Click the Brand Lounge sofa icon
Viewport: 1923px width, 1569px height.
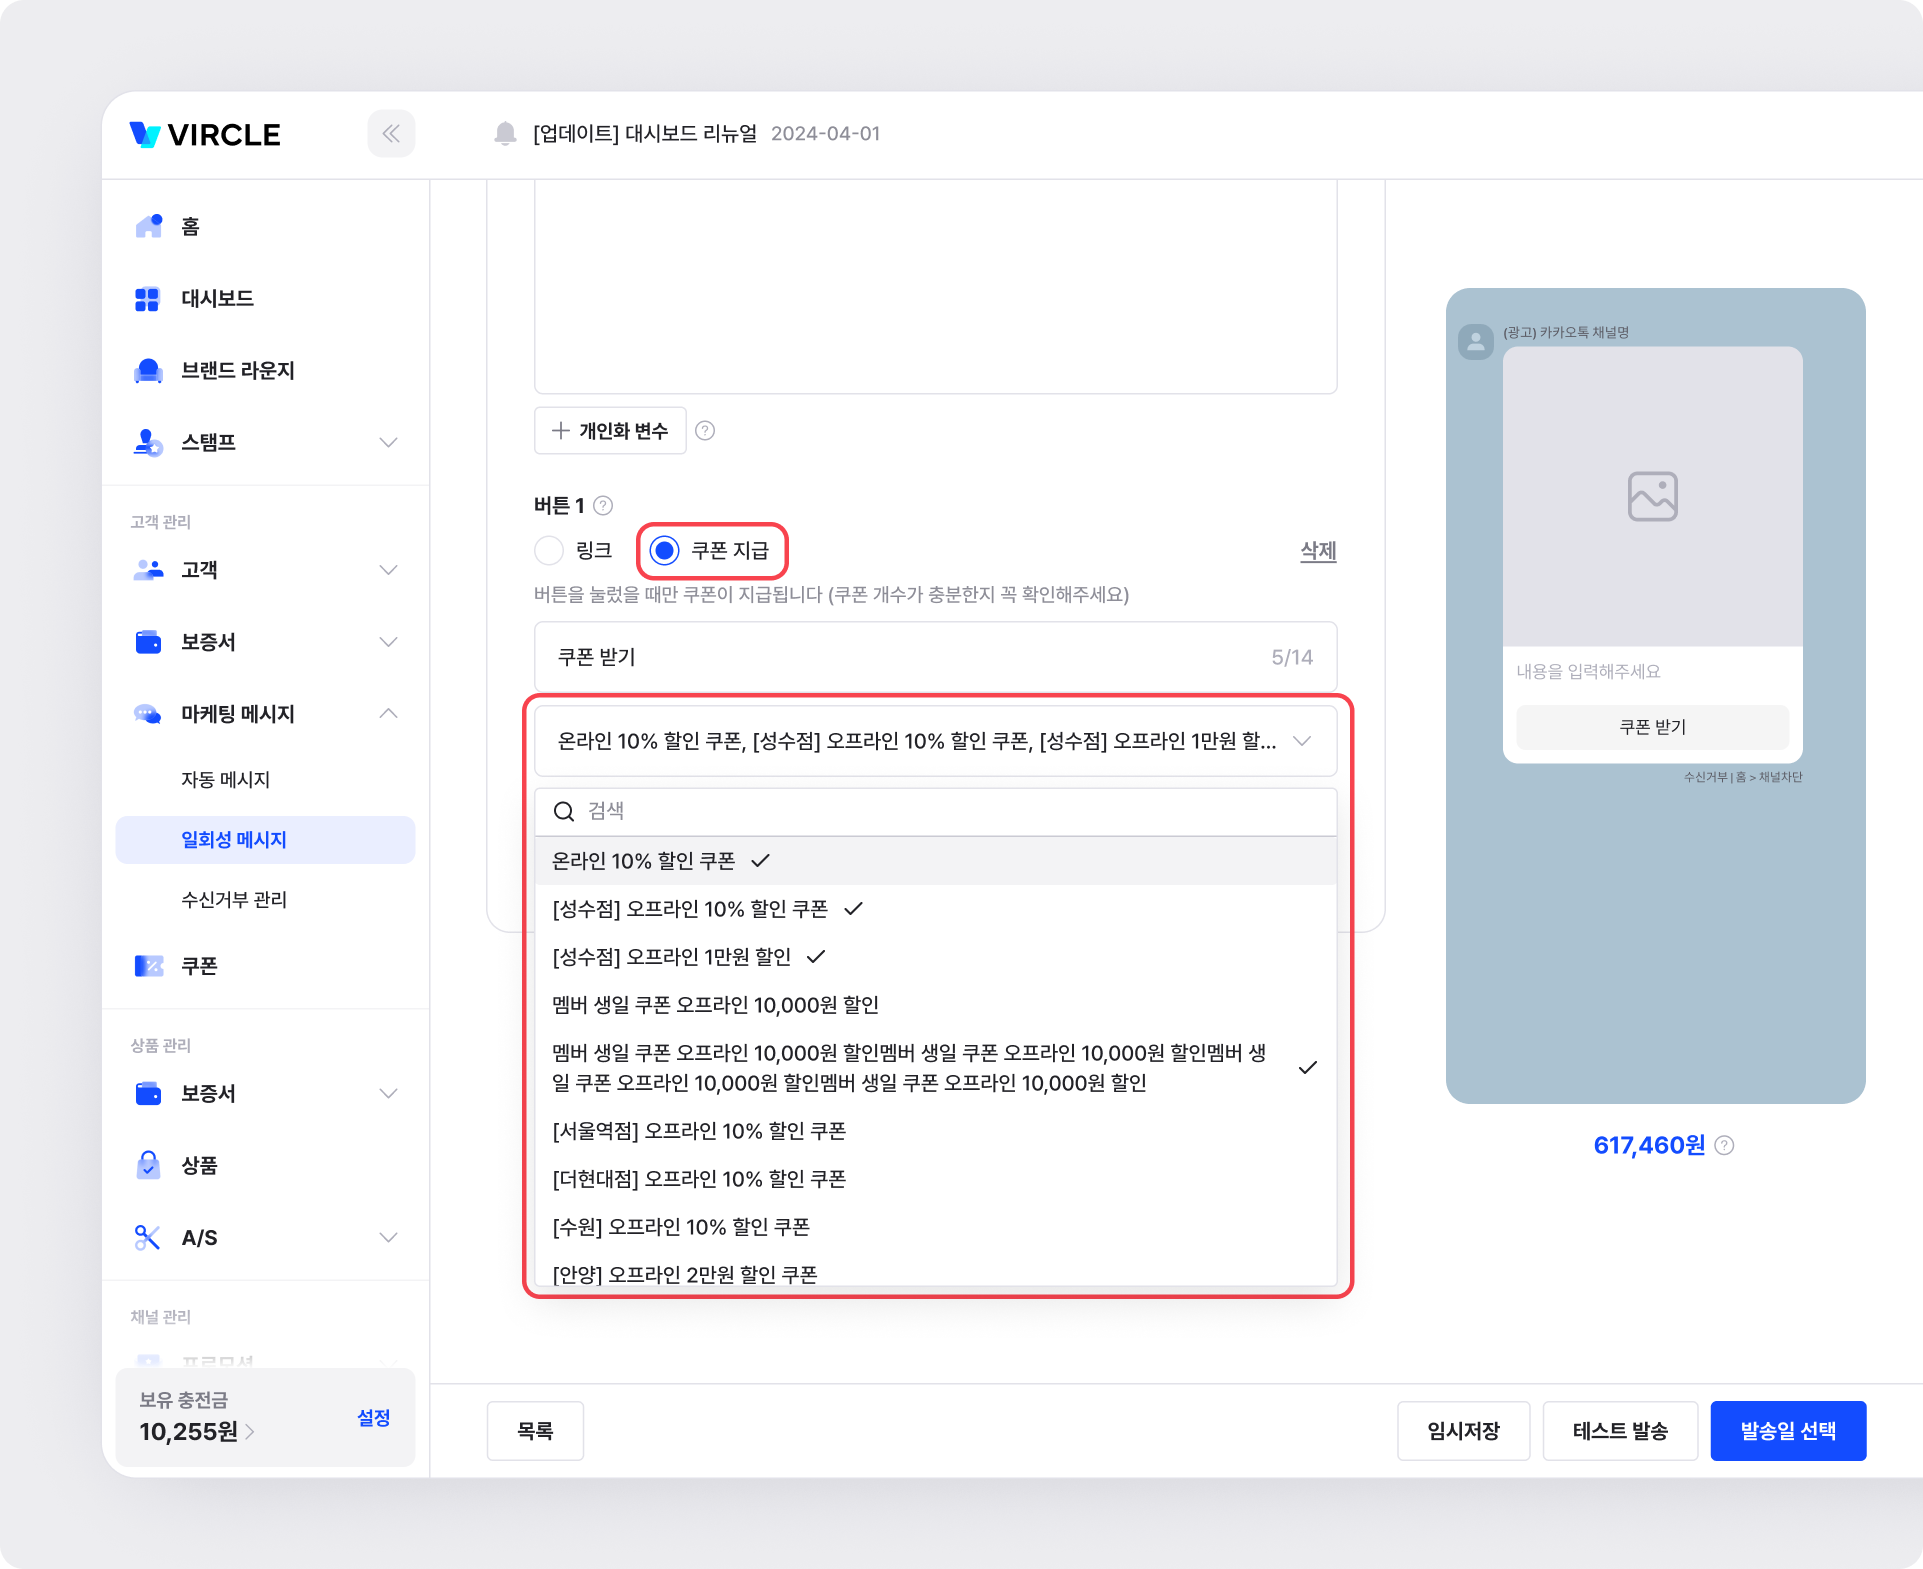click(148, 371)
